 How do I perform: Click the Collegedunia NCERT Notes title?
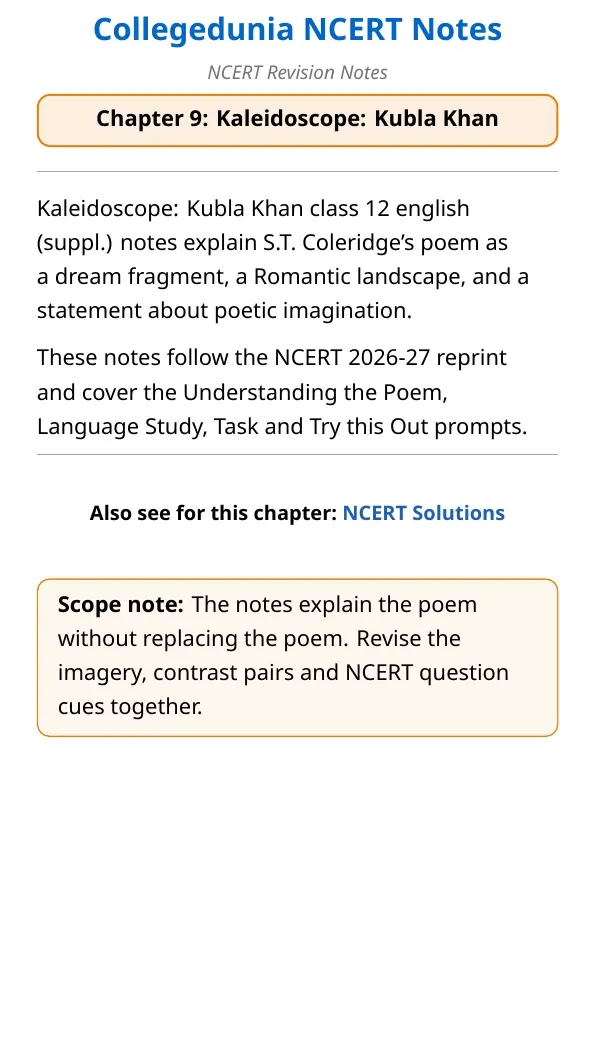click(298, 29)
